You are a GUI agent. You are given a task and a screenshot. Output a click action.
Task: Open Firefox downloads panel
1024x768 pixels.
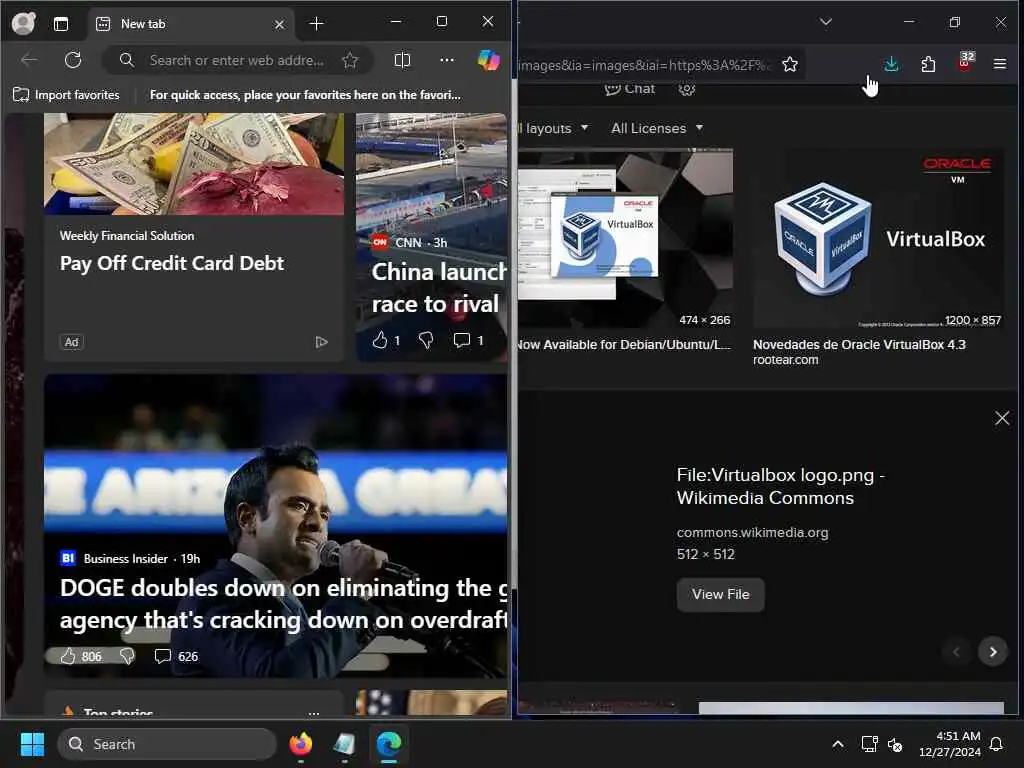891,64
